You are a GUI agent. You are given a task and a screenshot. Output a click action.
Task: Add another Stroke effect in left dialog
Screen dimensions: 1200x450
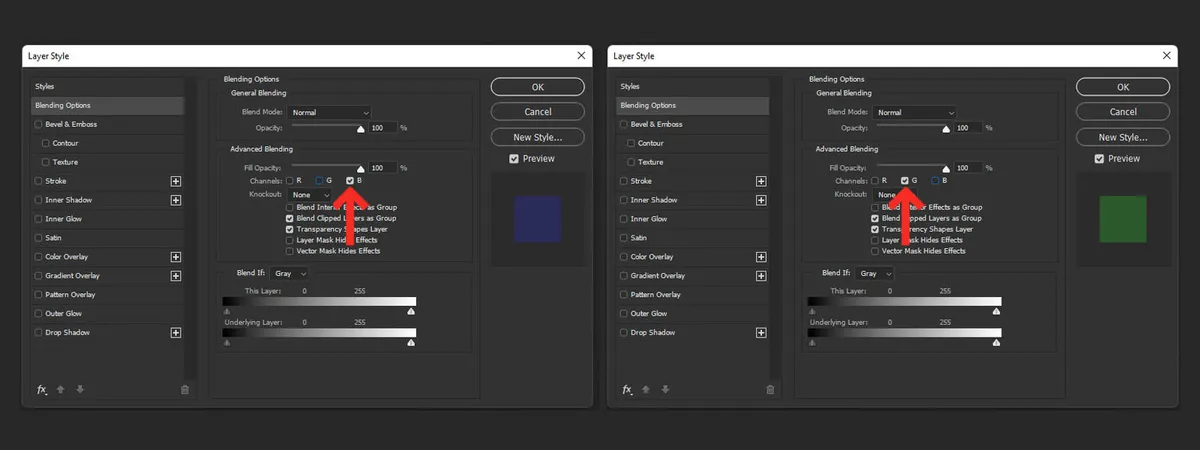point(176,181)
